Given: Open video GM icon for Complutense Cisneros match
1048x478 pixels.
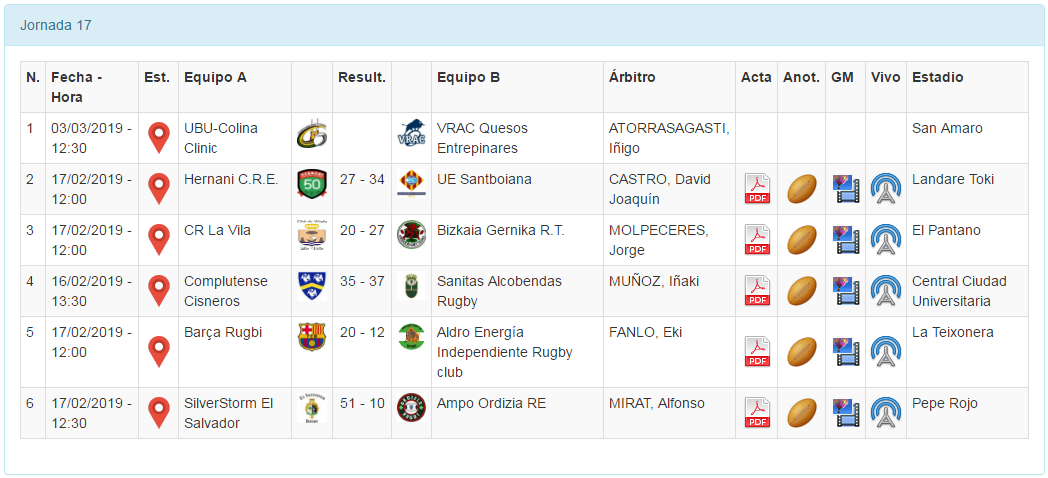Looking at the screenshot, I should pos(846,291).
